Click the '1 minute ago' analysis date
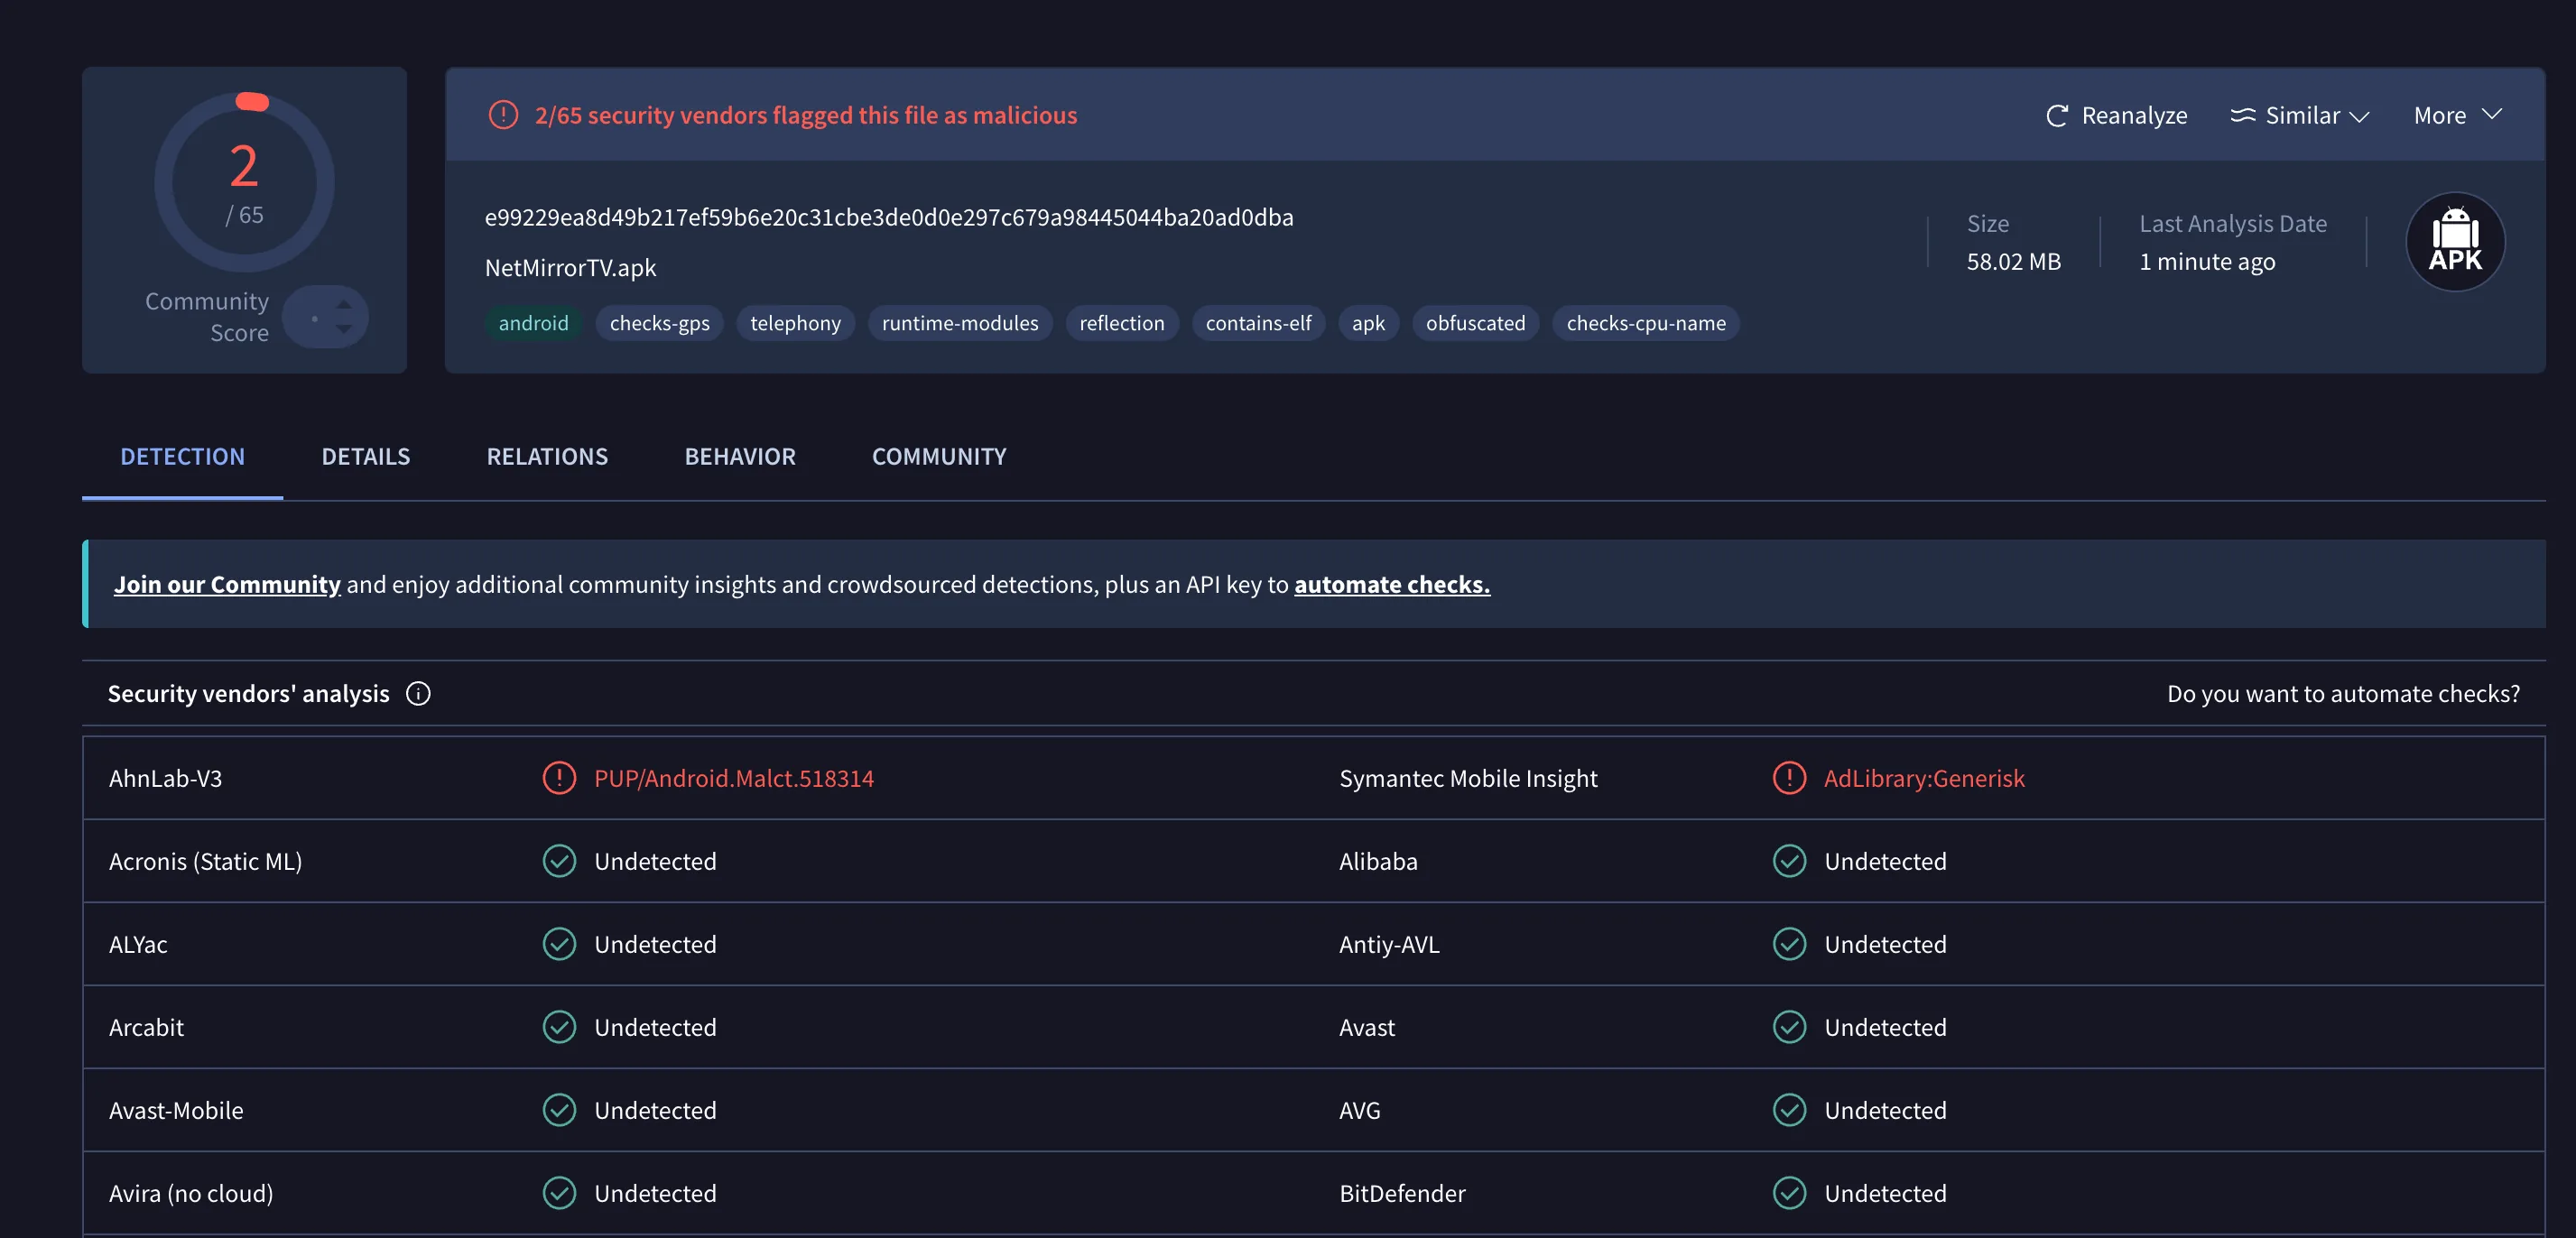This screenshot has width=2576, height=1238. point(2207,261)
